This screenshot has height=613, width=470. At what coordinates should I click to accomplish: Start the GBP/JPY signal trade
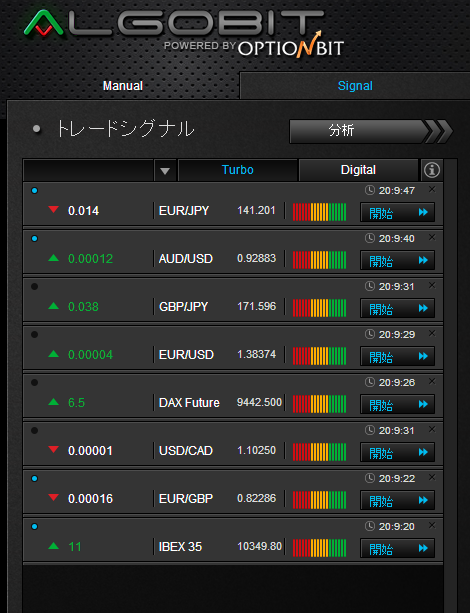[397, 308]
